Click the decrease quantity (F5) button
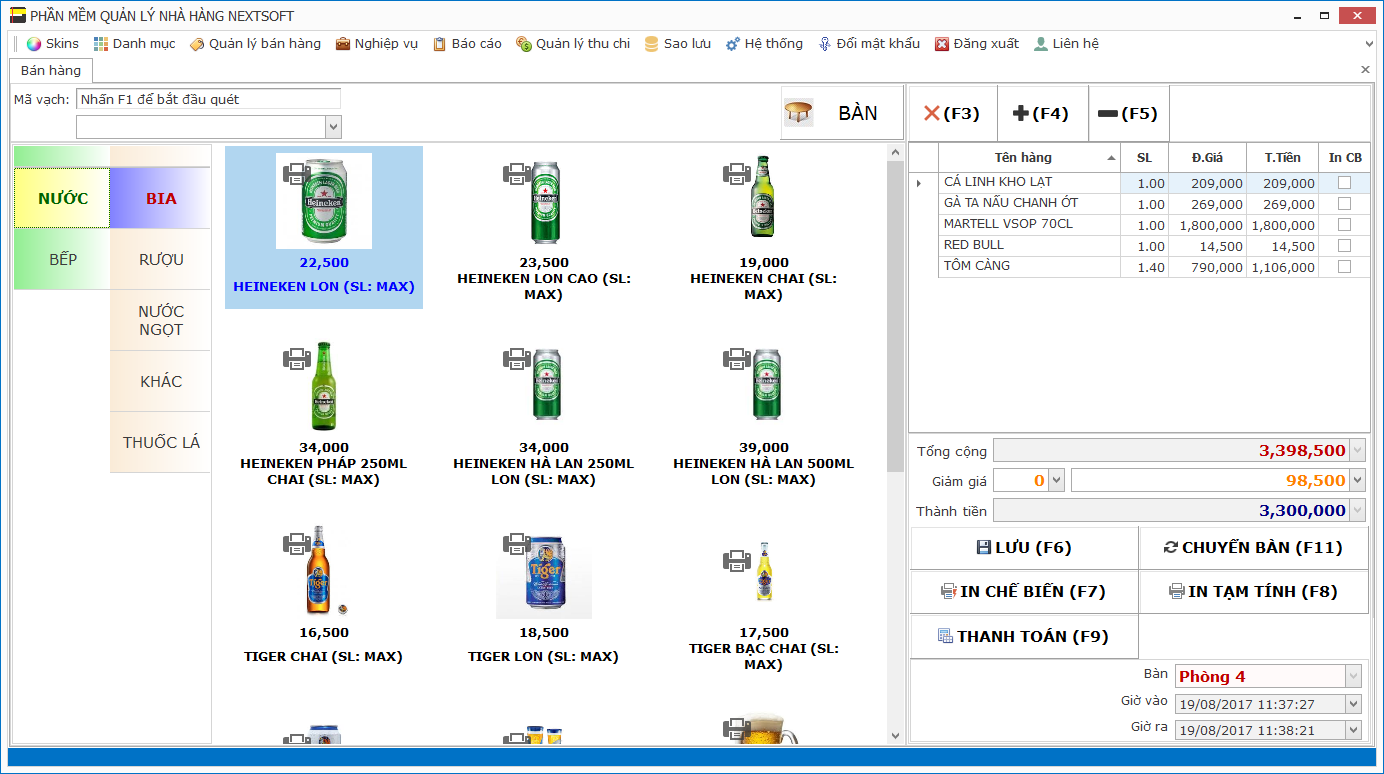 [1128, 114]
